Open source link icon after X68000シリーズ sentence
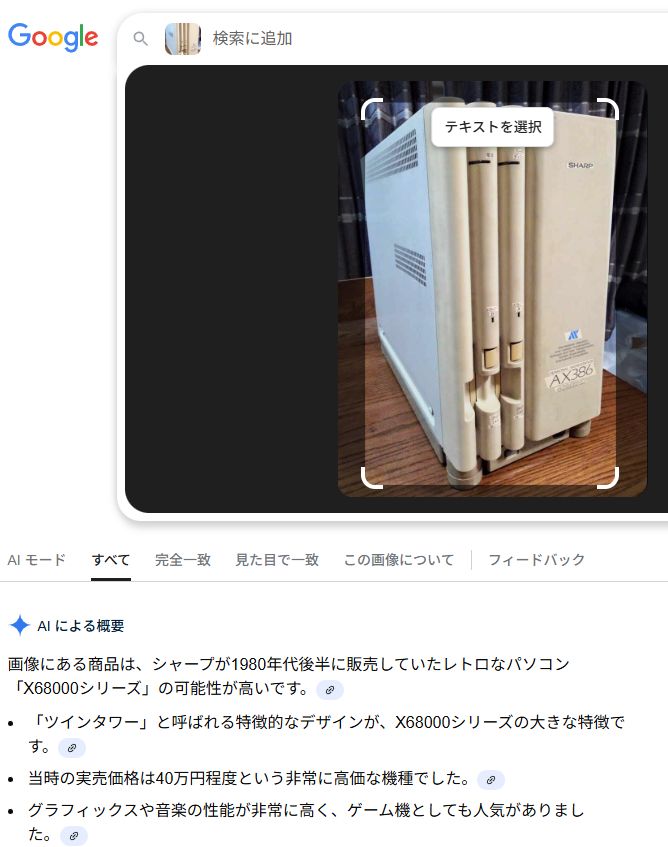This screenshot has height=847, width=668. point(330,690)
